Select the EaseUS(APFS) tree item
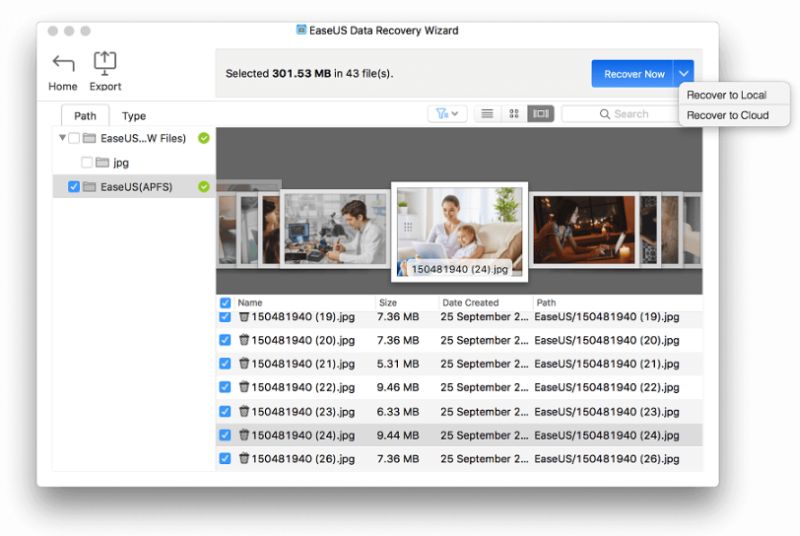Screen dimensions: 800x536 click(x=134, y=187)
